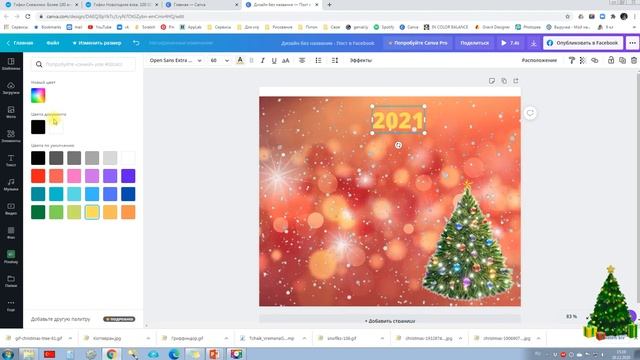
Task: Open the File menu in Canva header
Action: point(53,43)
